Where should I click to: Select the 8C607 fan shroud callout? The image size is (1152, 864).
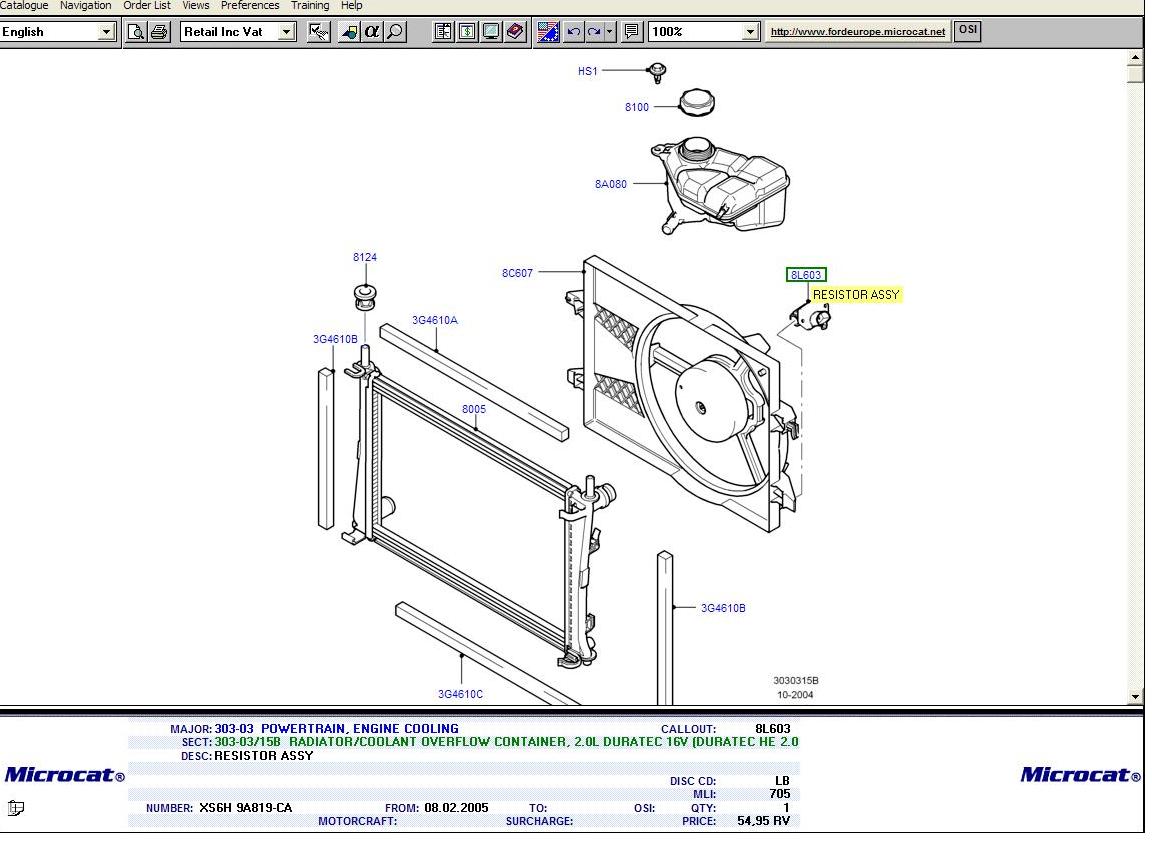tap(517, 273)
